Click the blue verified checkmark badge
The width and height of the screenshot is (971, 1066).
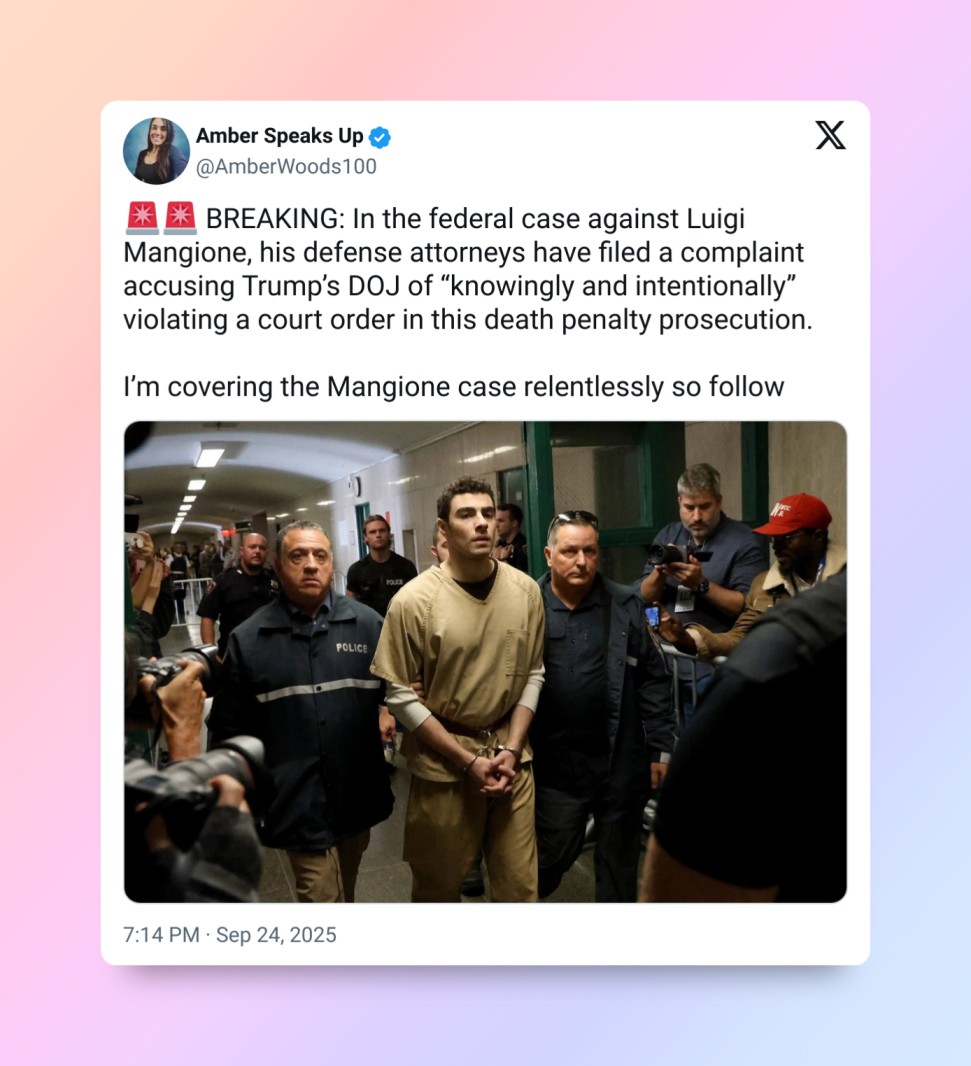tap(379, 137)
